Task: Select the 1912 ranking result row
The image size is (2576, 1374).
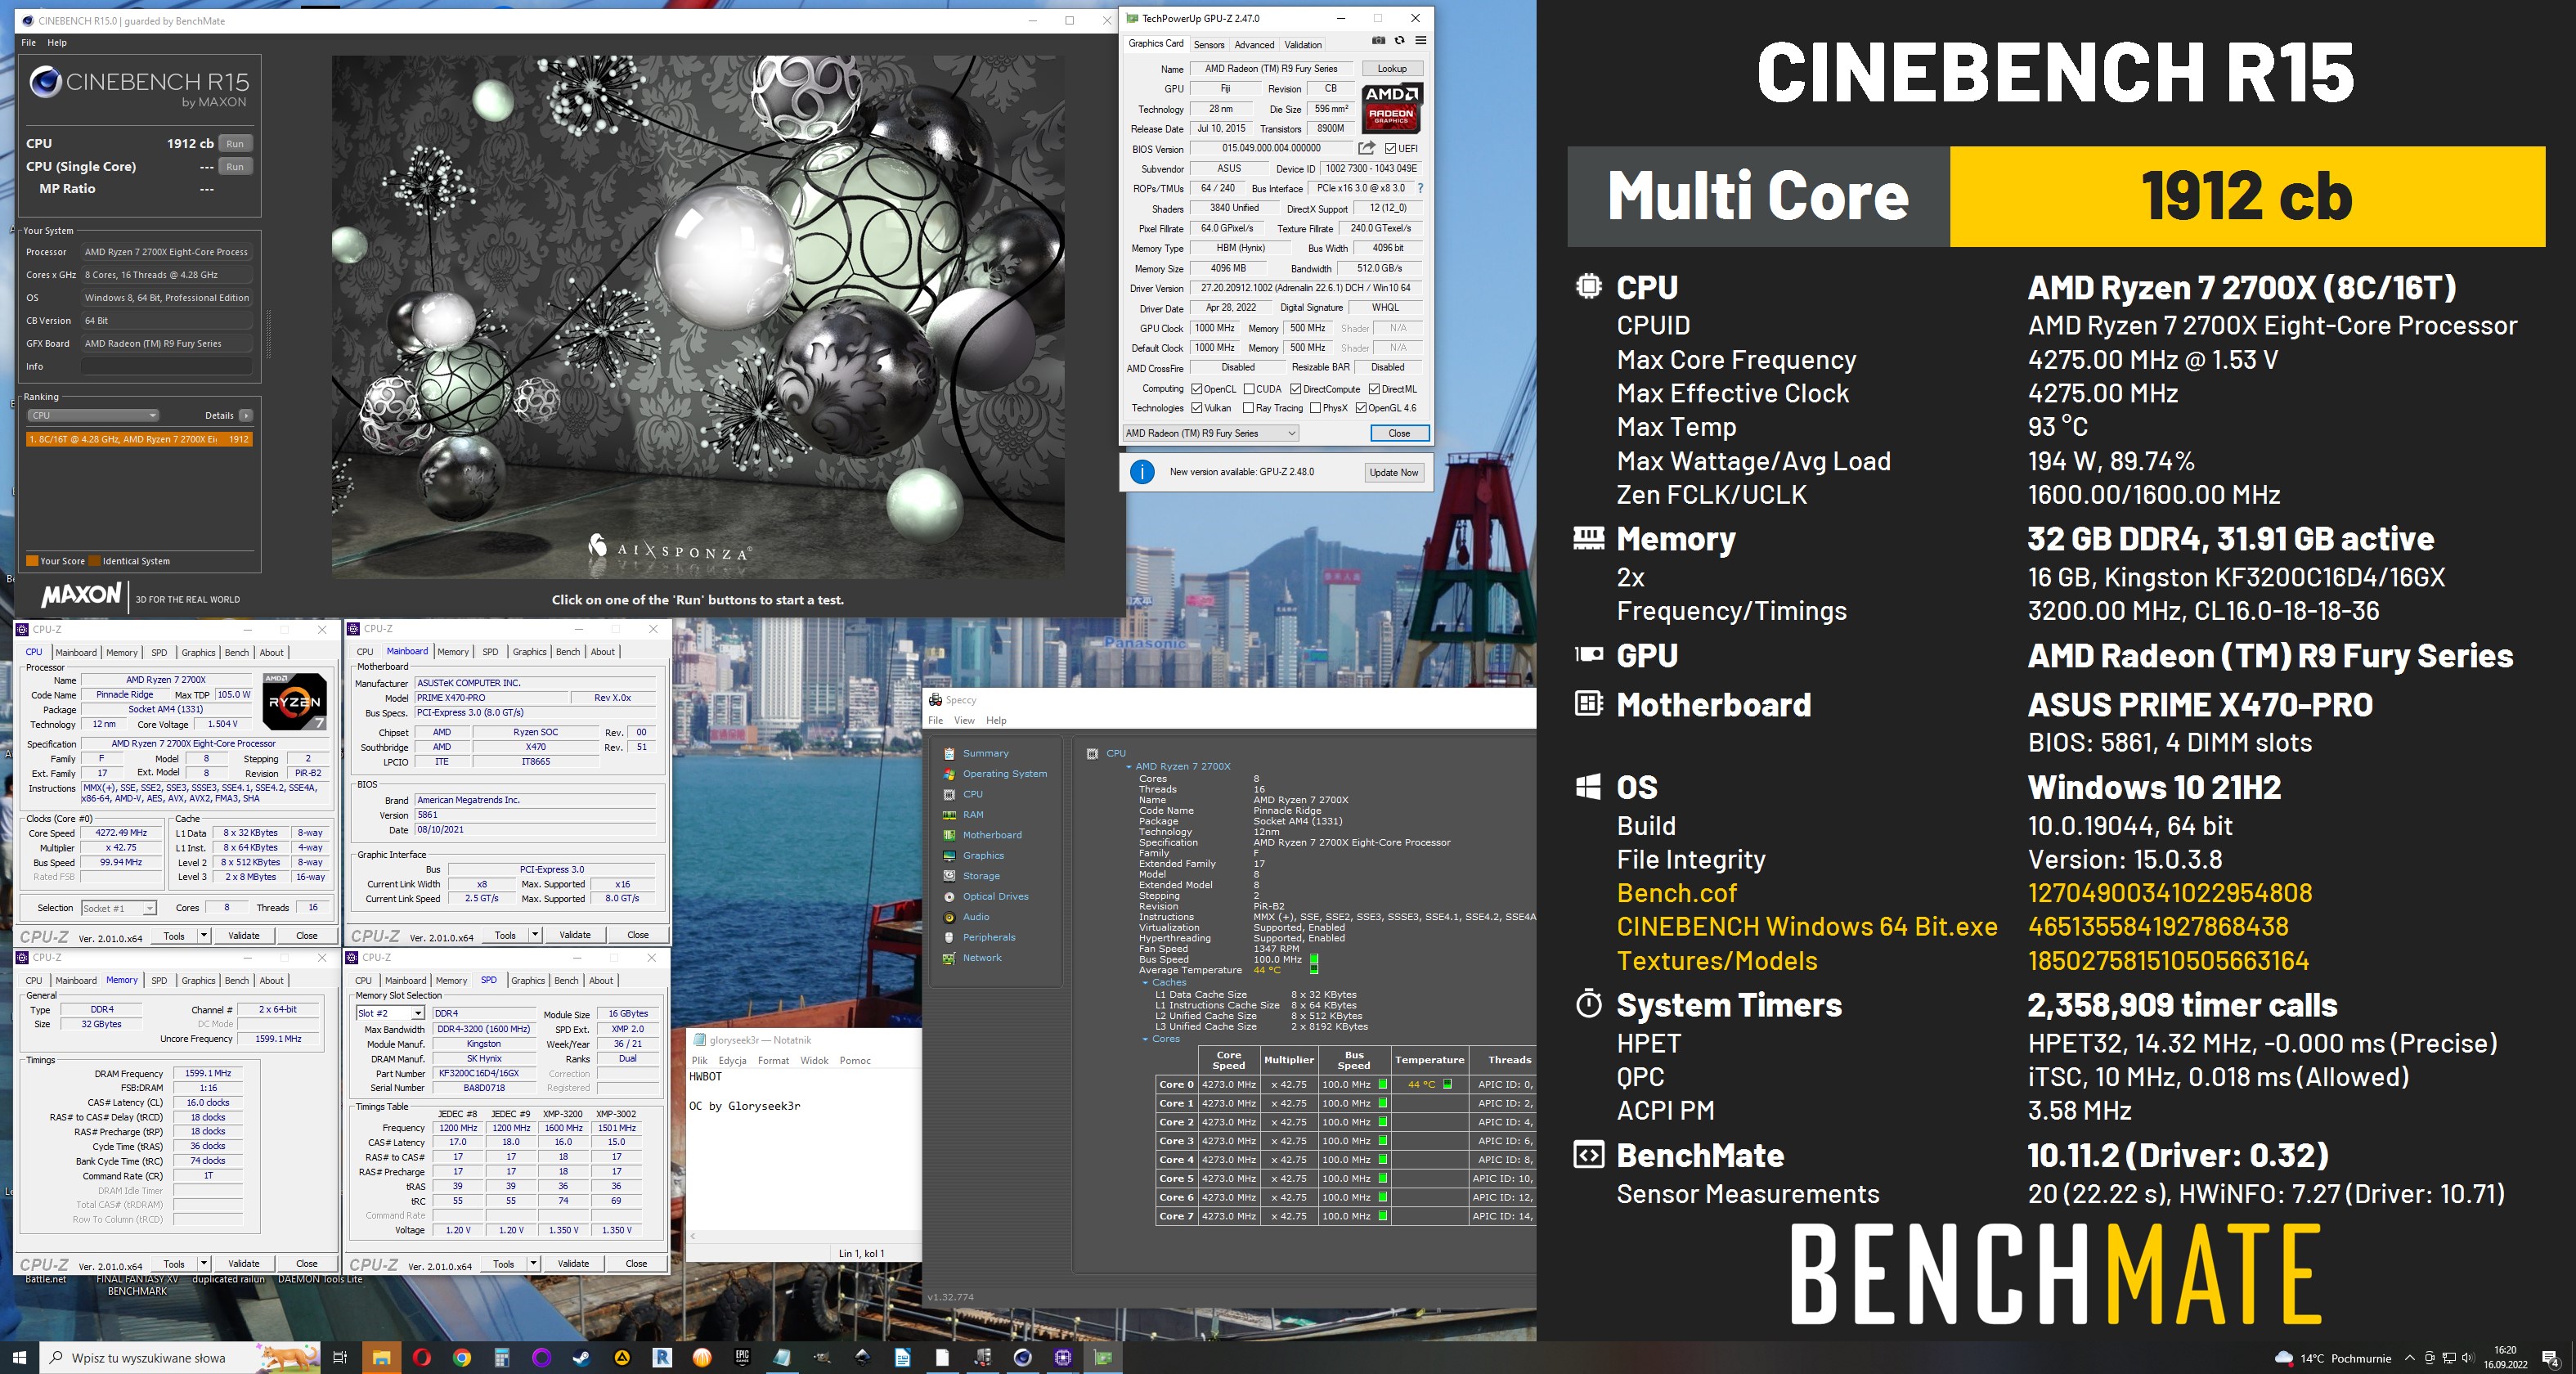Action: (x=139, y=439)
